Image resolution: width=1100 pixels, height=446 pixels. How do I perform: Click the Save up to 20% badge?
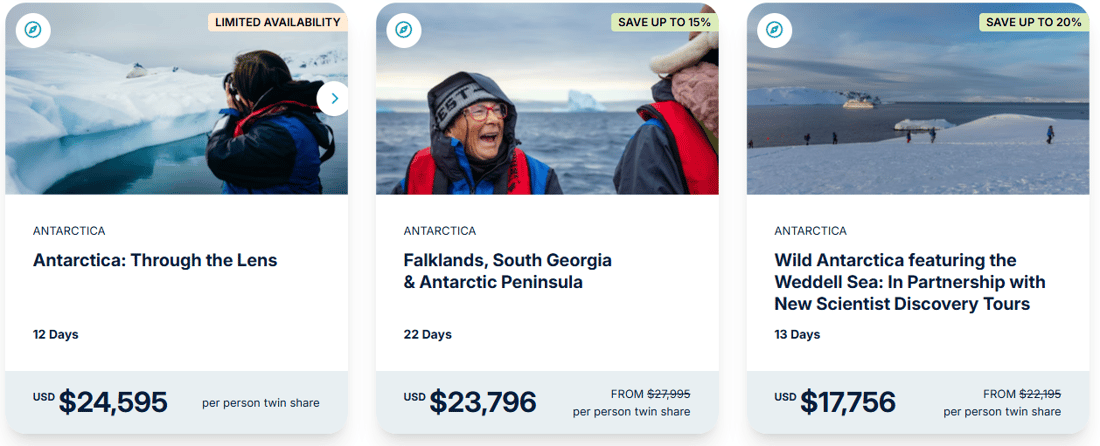coord(1033,22)
